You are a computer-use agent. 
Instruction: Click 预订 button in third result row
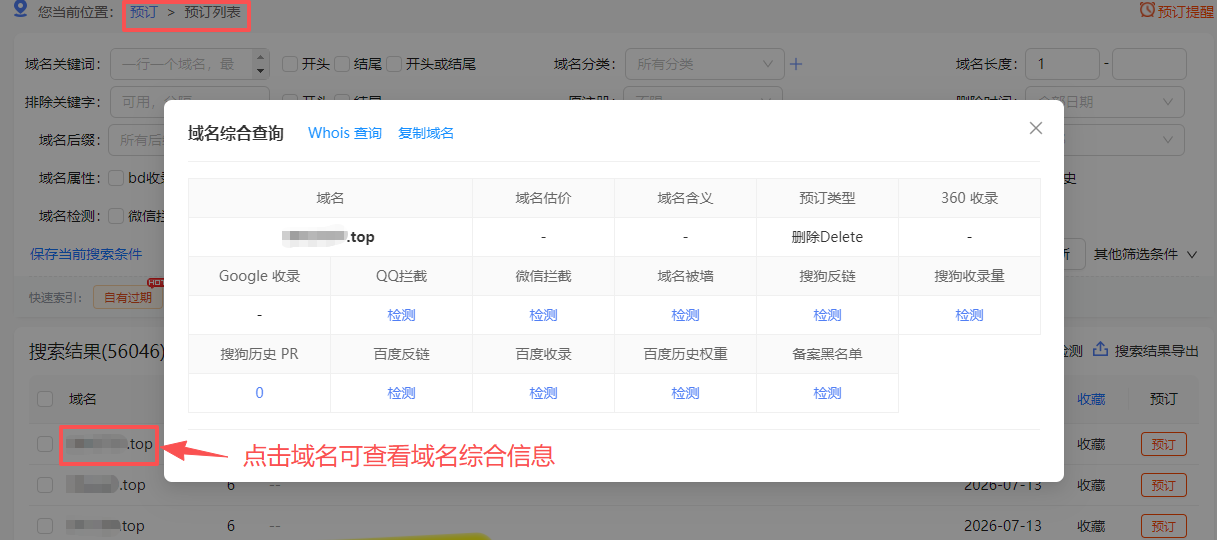[1163, 526]
